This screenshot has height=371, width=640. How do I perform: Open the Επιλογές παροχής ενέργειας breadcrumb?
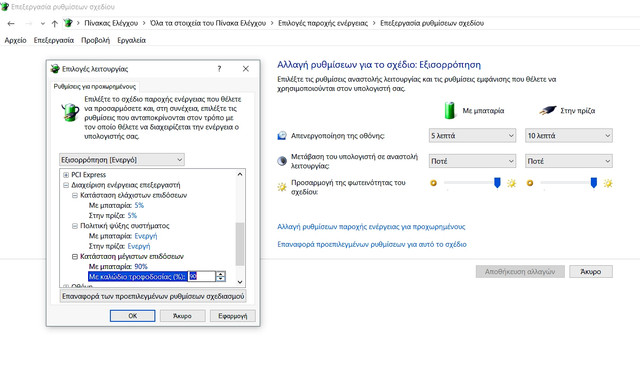323,23
